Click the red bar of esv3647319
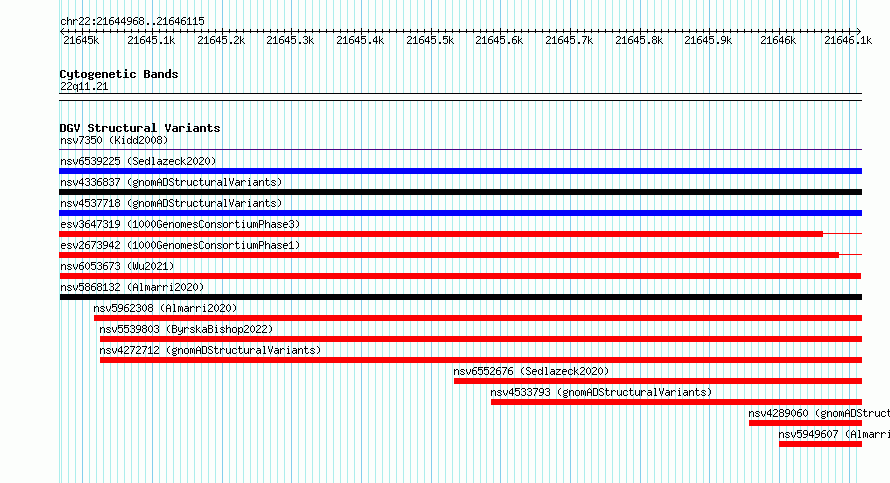890x483 pixels. coord(441,234)
